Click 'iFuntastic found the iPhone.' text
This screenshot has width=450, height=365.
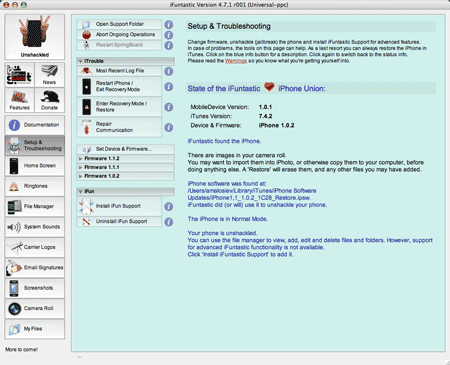[224, 141]
